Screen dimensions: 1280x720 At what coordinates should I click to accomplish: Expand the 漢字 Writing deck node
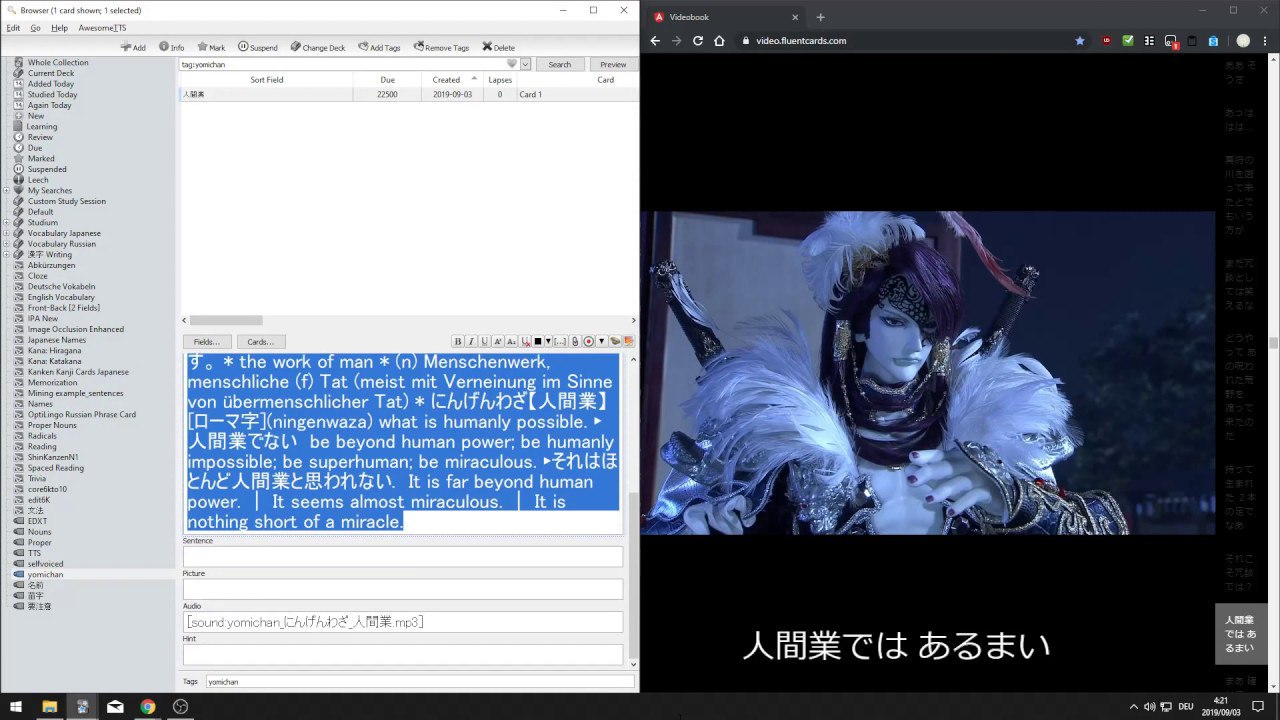click(7, 254)
